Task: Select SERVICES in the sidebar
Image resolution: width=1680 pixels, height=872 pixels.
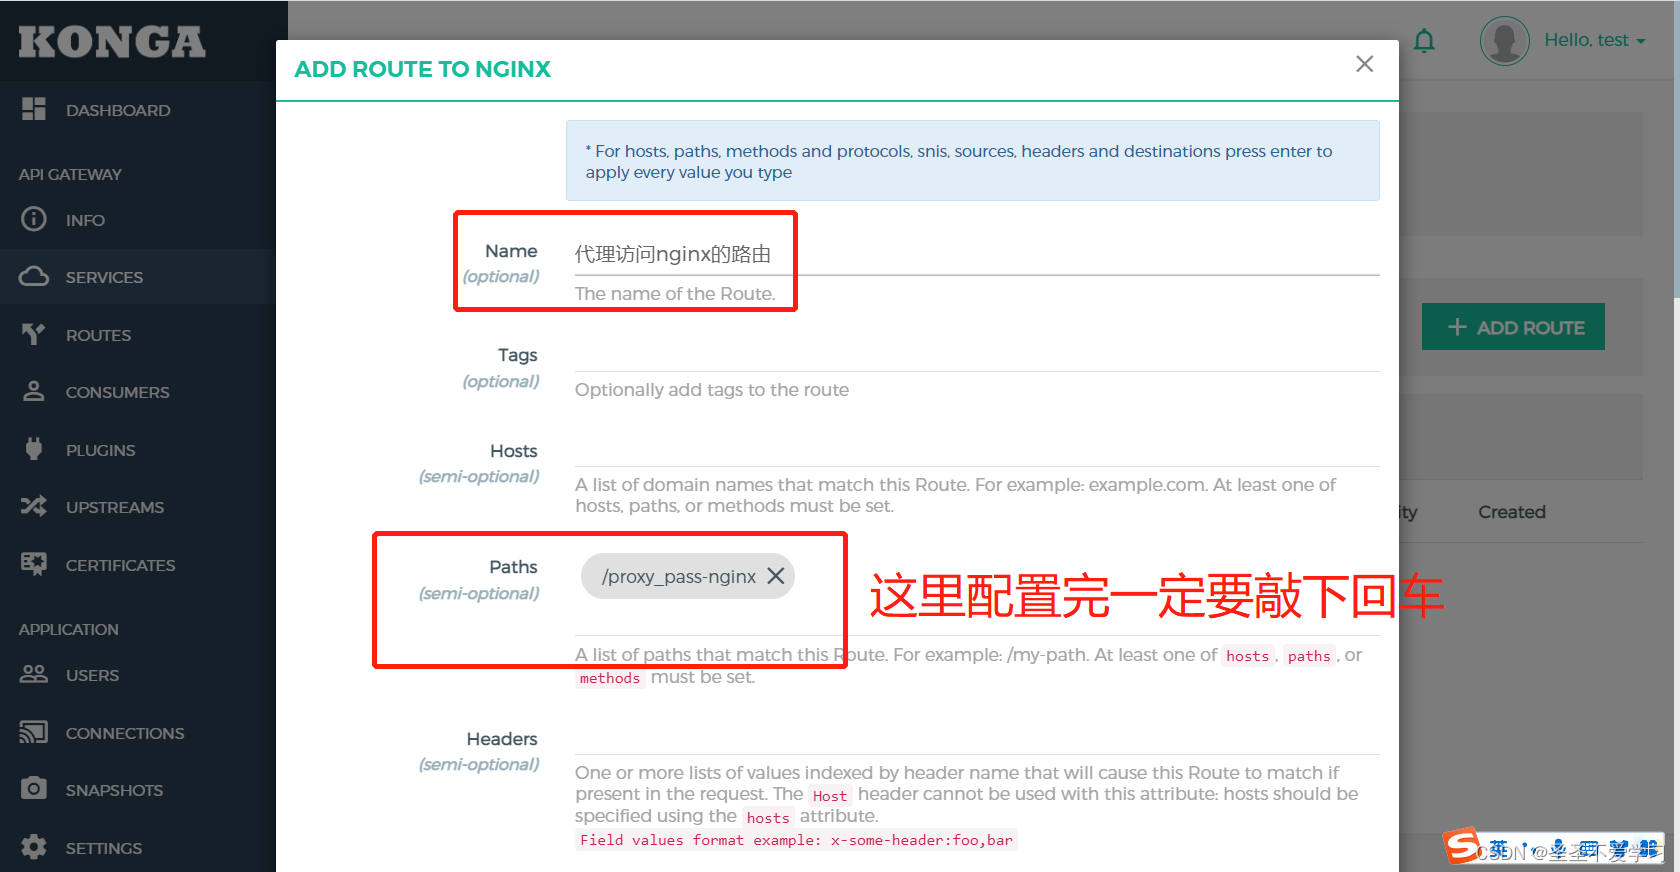Action: [x=104, y=277]
